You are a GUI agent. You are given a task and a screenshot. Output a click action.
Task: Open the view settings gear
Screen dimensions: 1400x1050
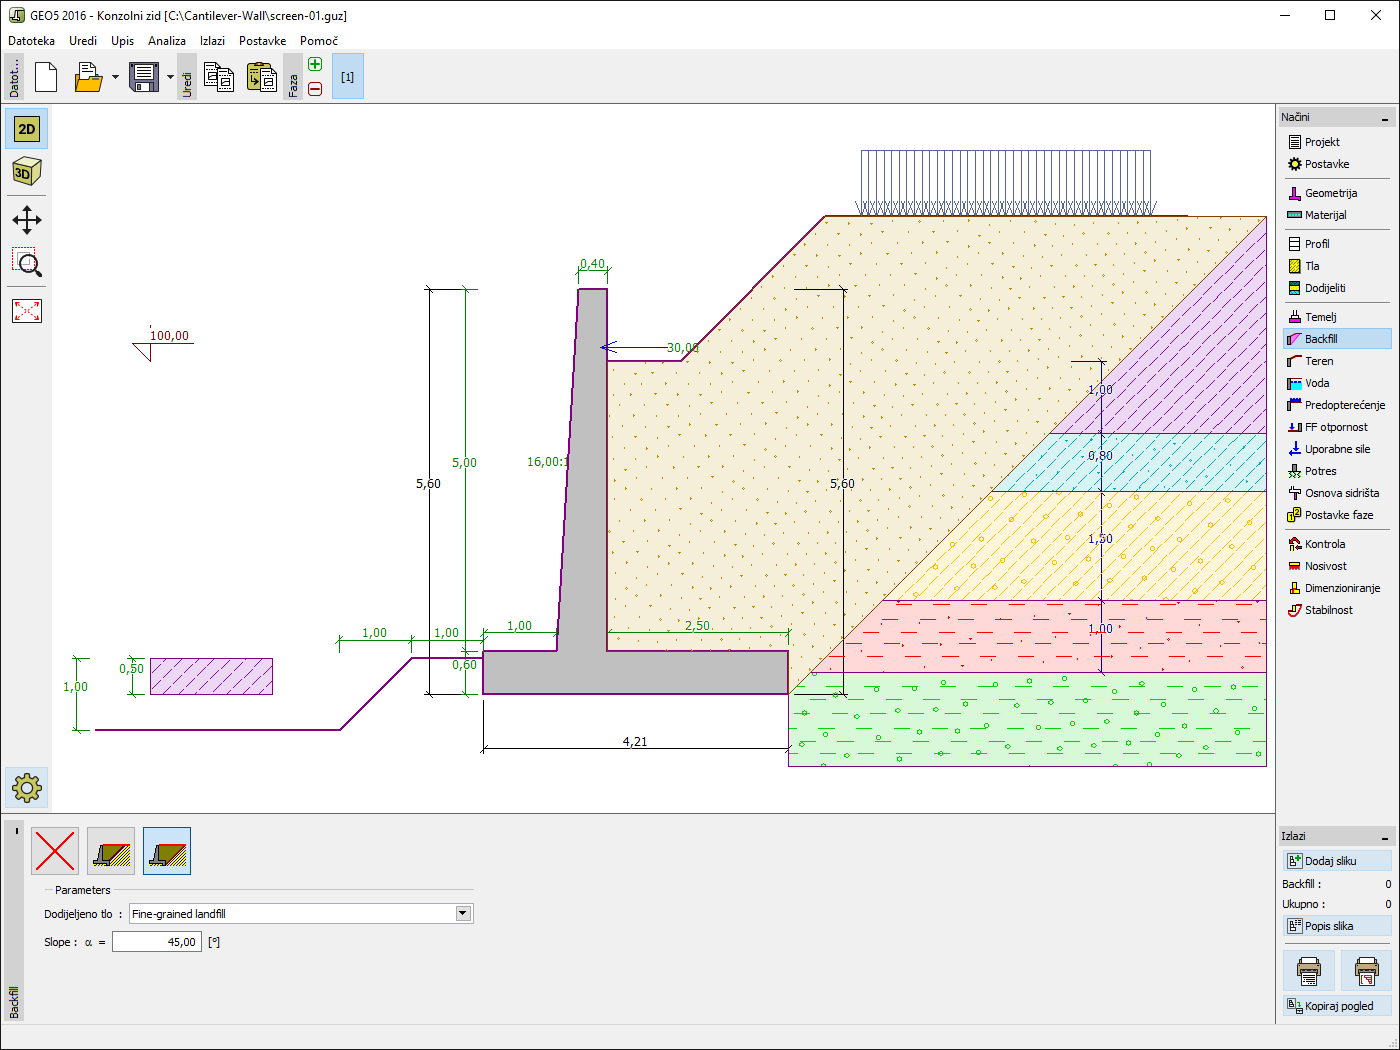pyautogui.click(x=27, y=788)
